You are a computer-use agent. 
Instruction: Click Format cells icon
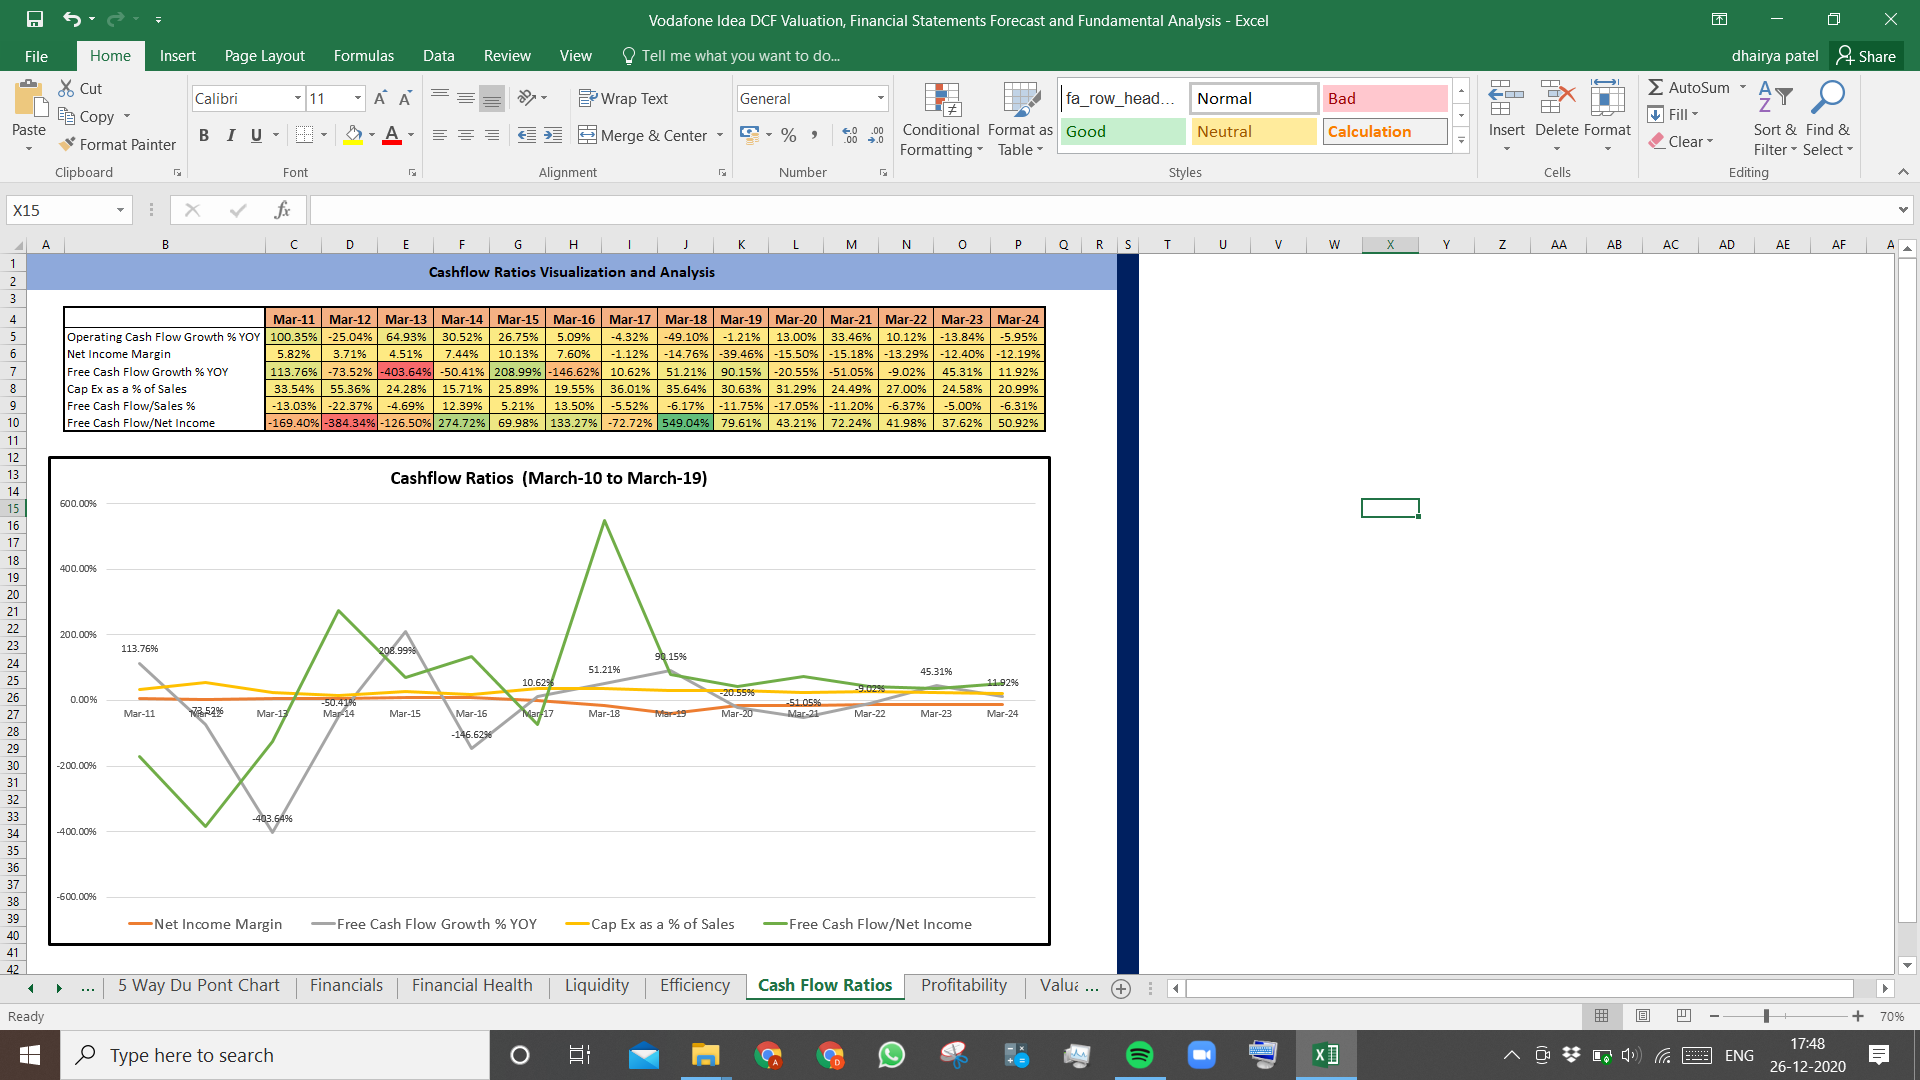[1607, 100]
